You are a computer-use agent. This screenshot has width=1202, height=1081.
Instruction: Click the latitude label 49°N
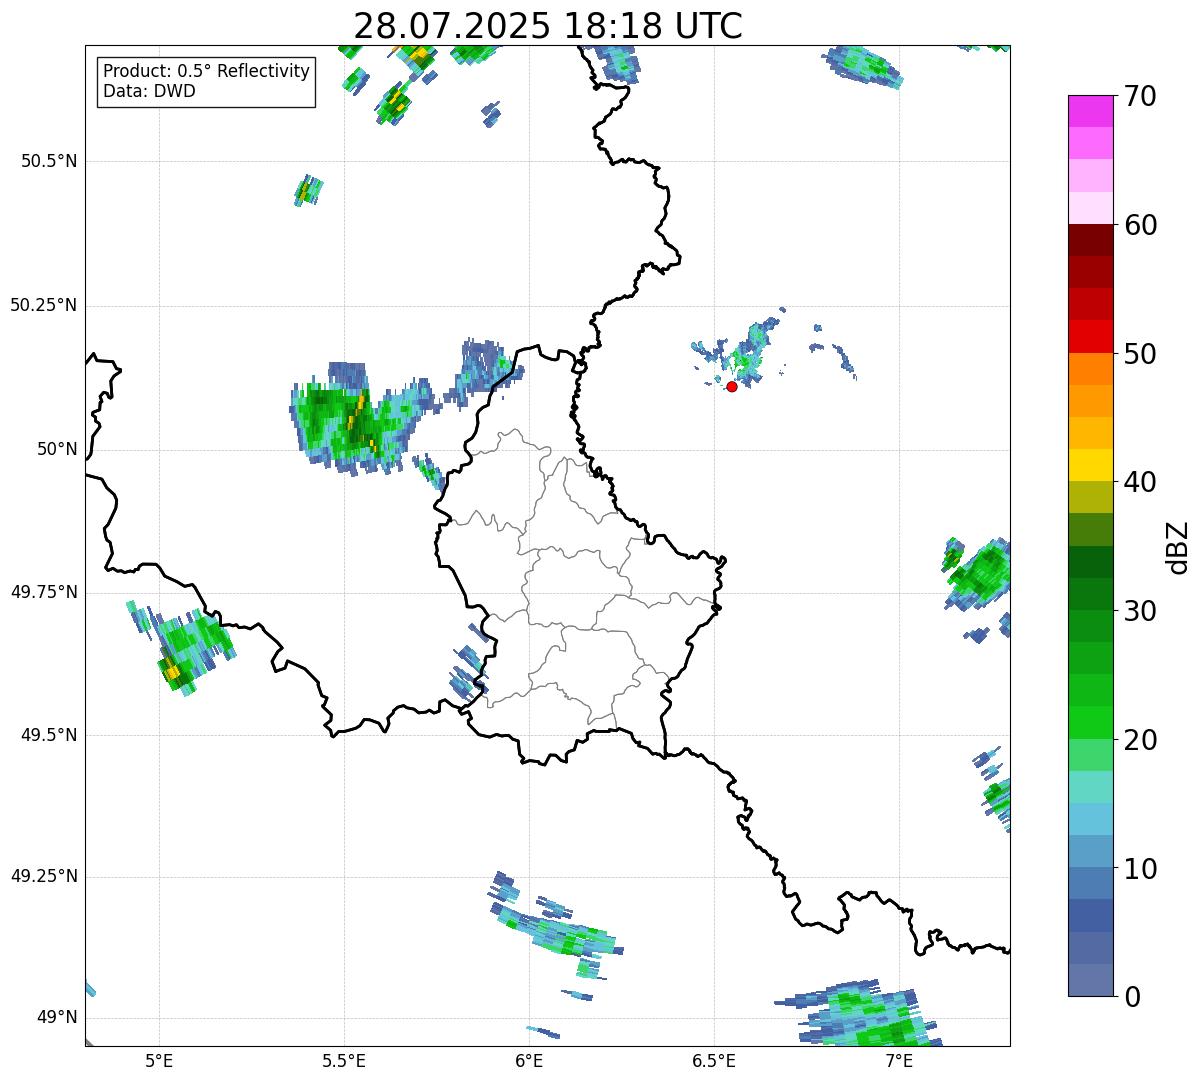coord(56,1017)
